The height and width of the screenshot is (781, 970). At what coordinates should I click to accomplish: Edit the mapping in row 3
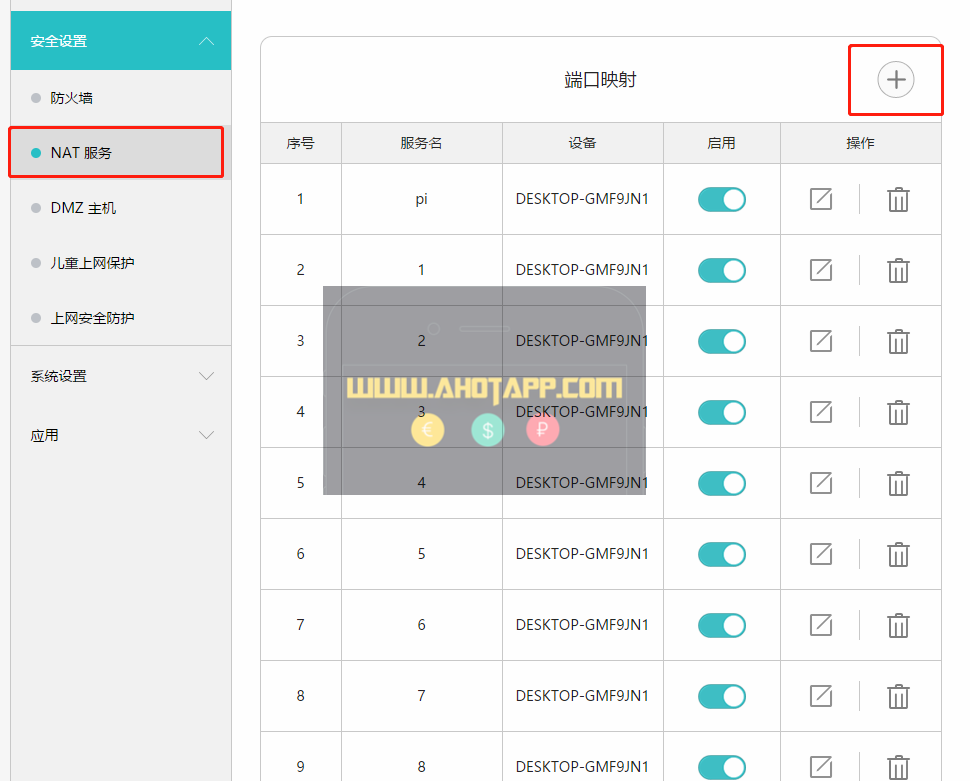click(821, 341)
